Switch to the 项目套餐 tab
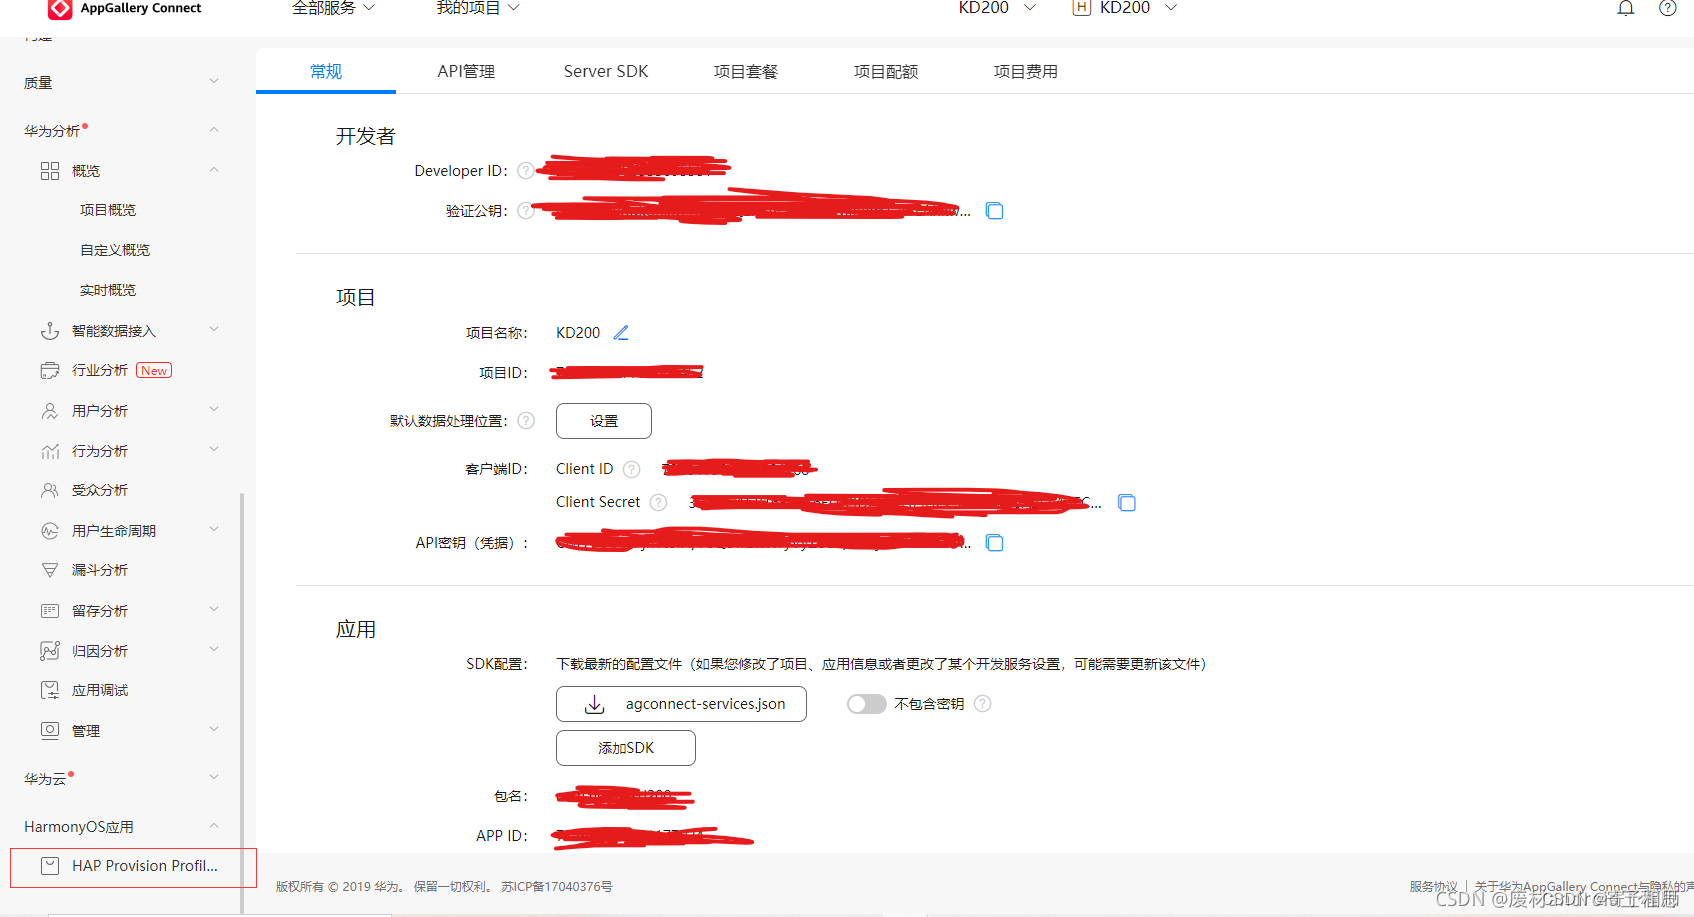1694x917 pixels. click(x=746, y=71)
